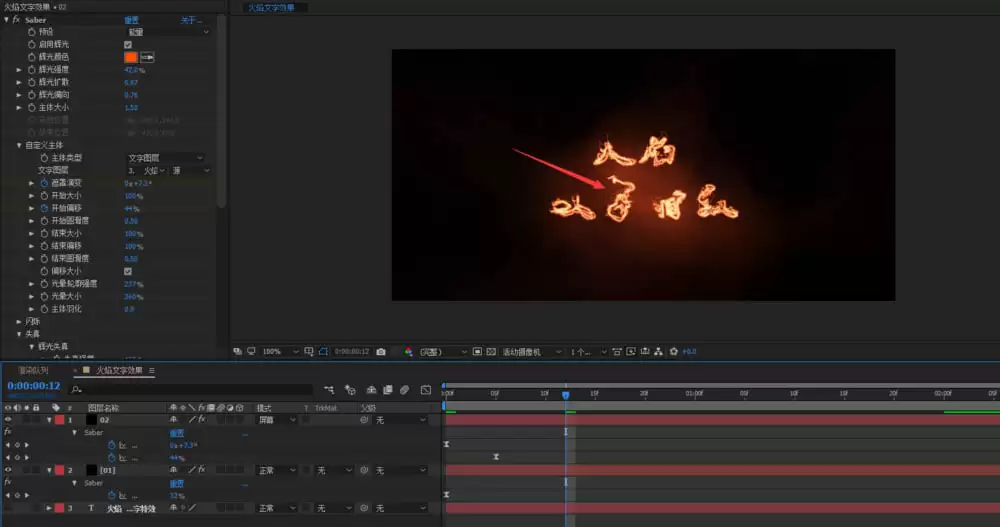Toggle effects switch on layer [01]
The width and height of the screenshot is (1000, 527).
(202, 470)
